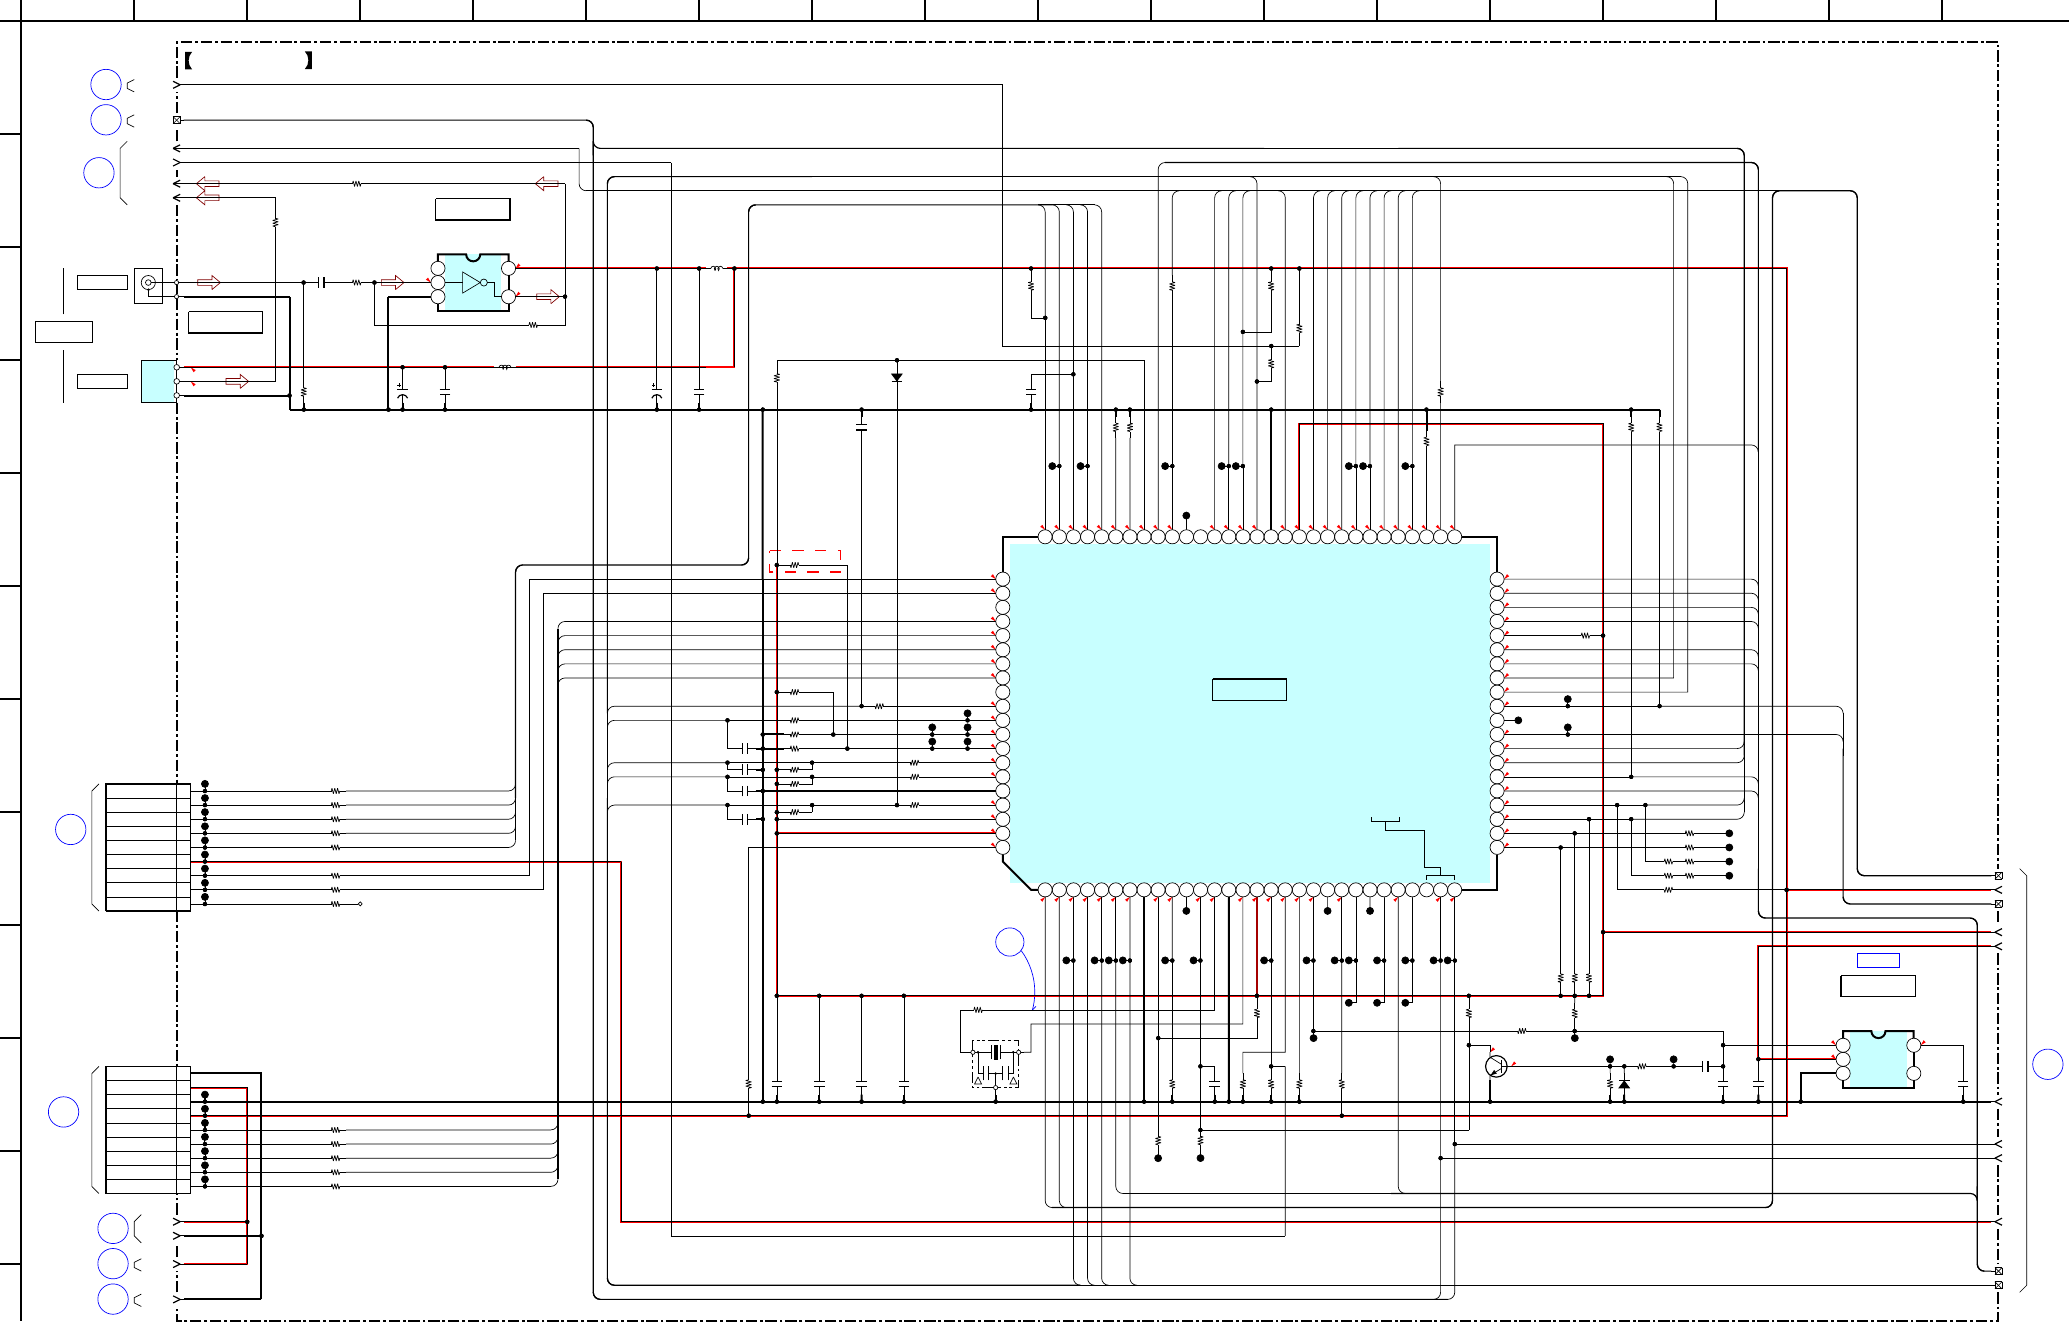Select the inverter buffer triangle symbol
Viewport: 2069px width, 1322px height.
click(x=474, y=283)
